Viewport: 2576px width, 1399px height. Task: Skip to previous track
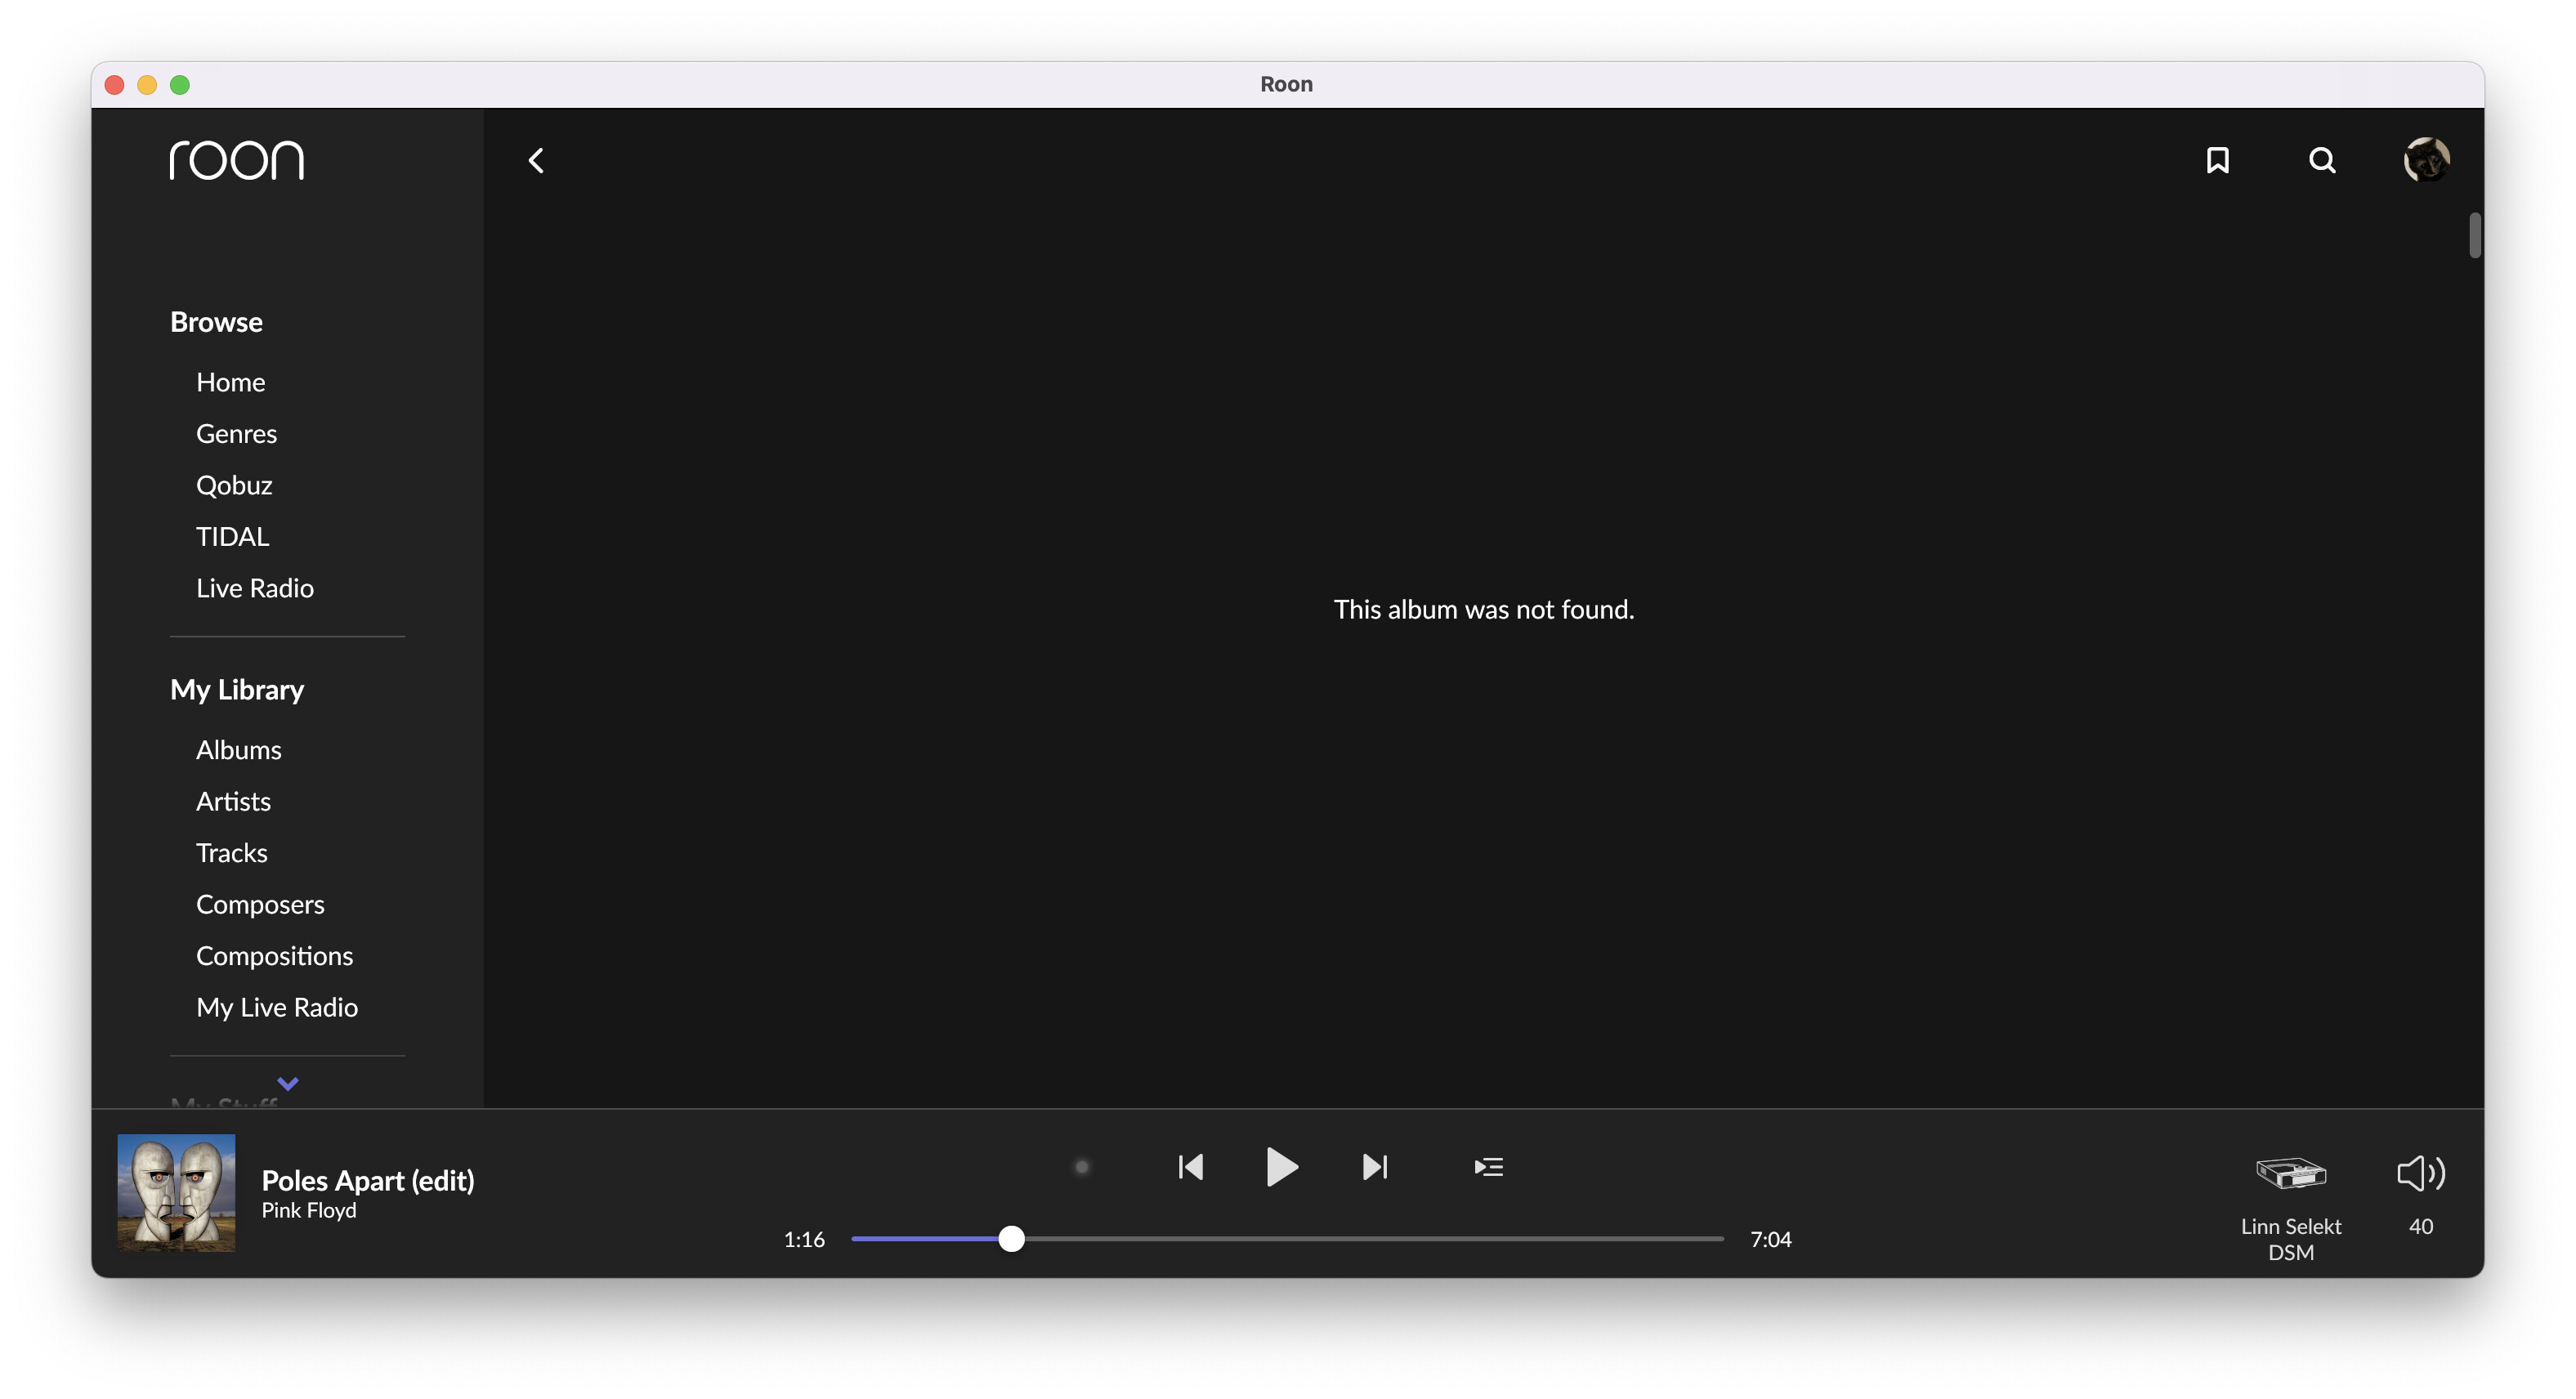pos(1190,1167)
